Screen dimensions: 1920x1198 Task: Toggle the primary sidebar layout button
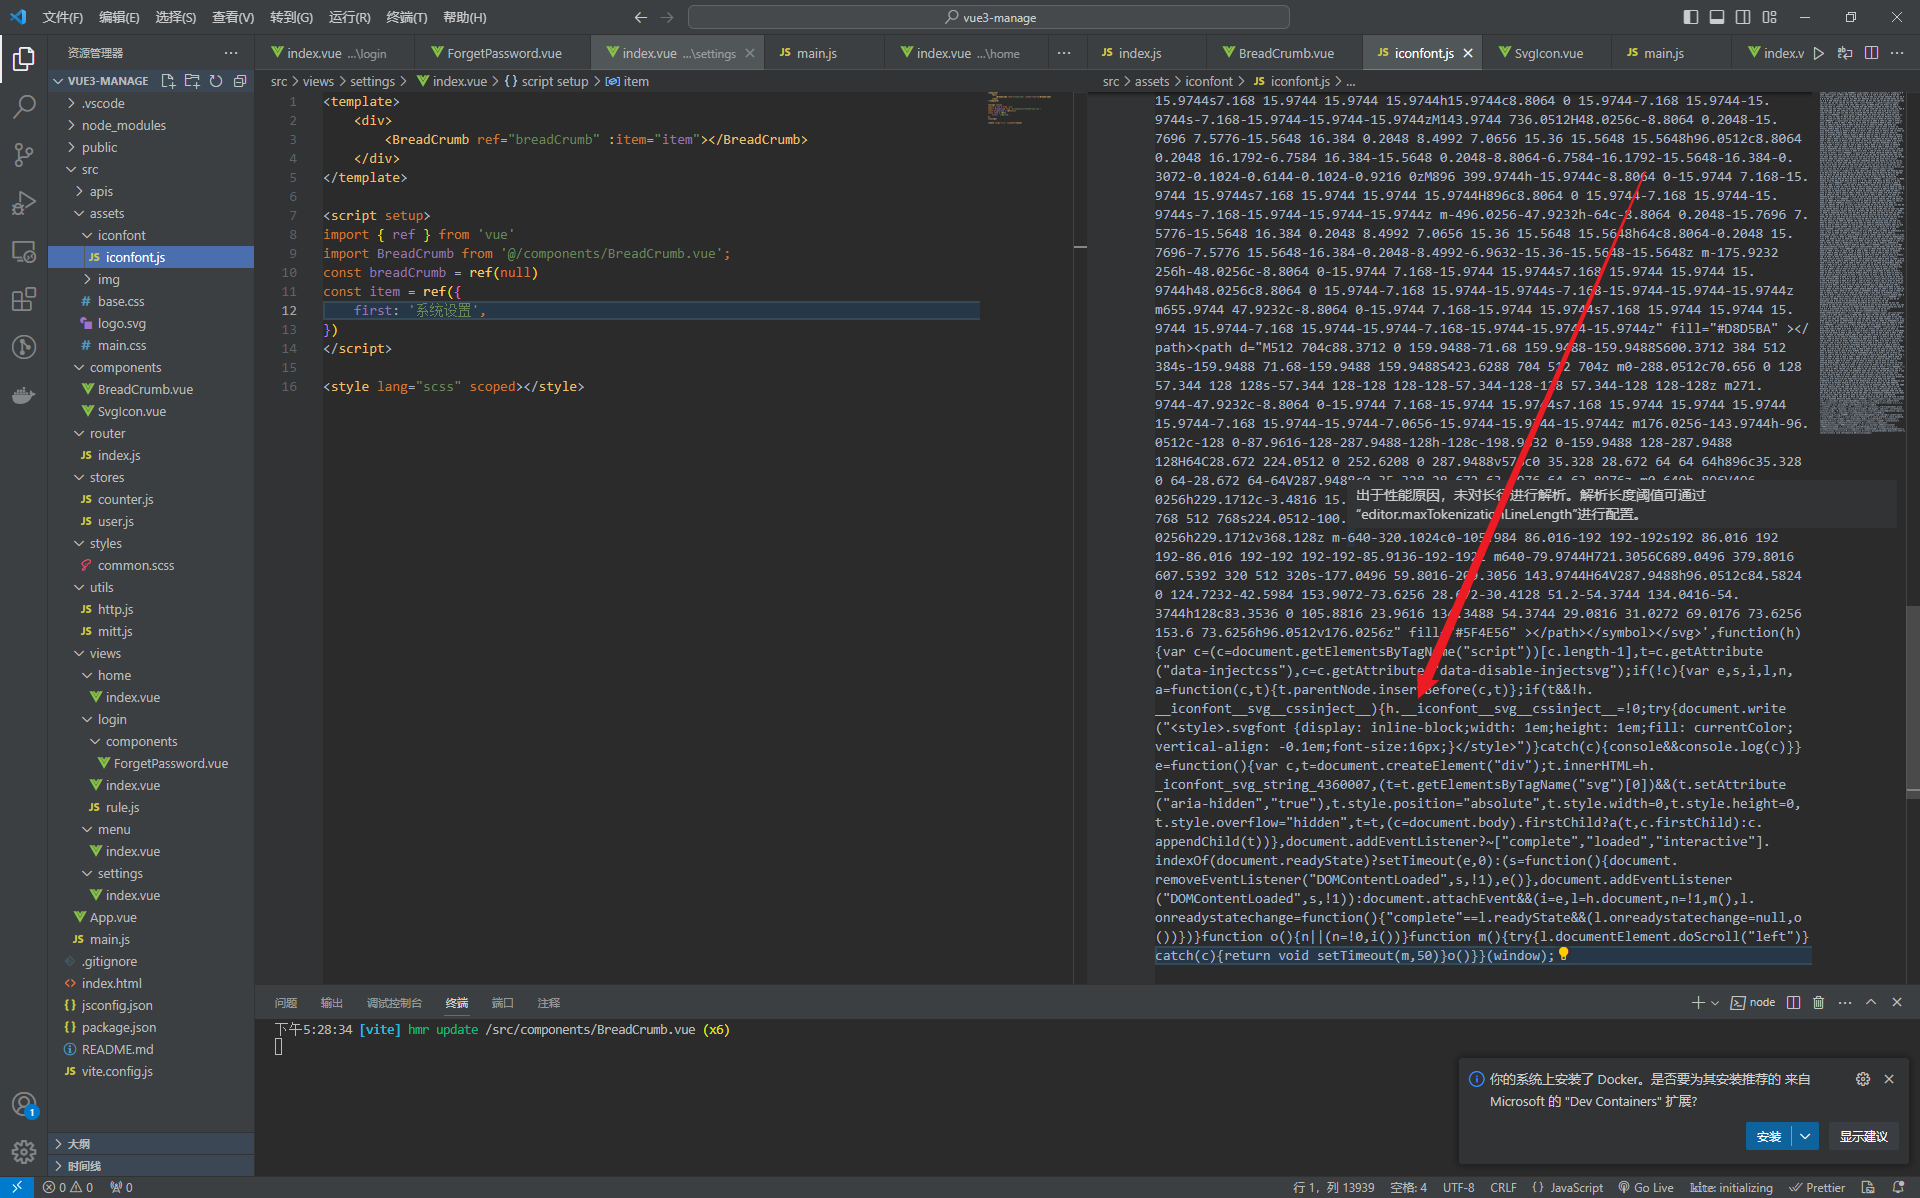(1691, 17)
